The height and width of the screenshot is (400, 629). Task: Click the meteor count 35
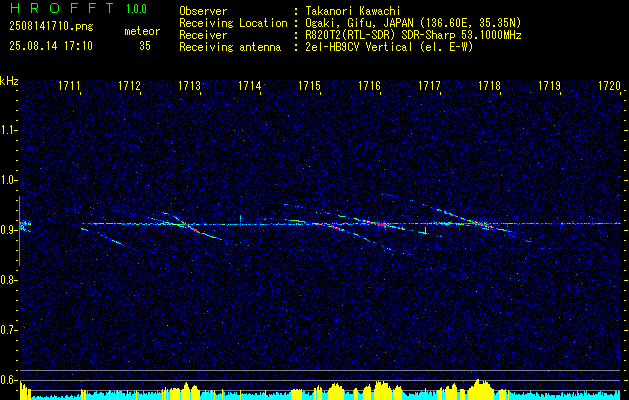[145, 46]
